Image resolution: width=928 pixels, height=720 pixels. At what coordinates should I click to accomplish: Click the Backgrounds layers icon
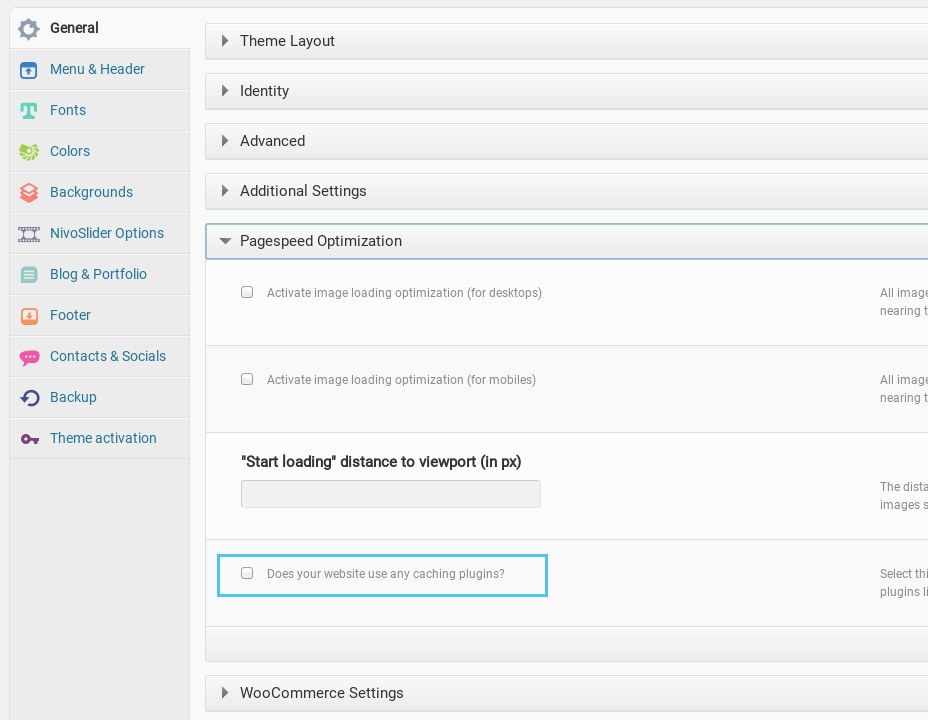(30, 193)
